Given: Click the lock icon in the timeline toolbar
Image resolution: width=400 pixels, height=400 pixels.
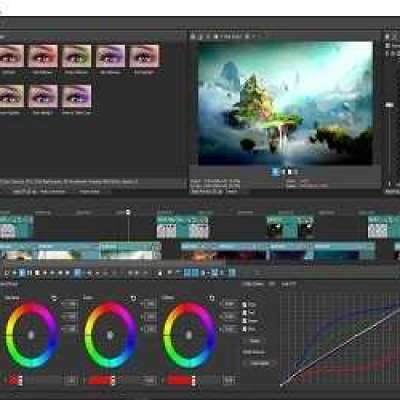Looking at the screenshot, I should point(160,273).
